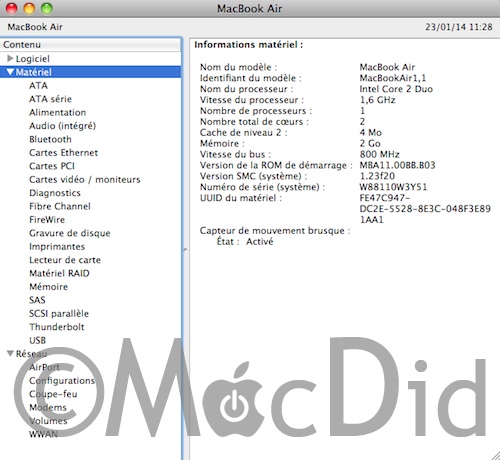Select the ATA série item
This screenshot has width=500, height=460.
pos(50,99)
